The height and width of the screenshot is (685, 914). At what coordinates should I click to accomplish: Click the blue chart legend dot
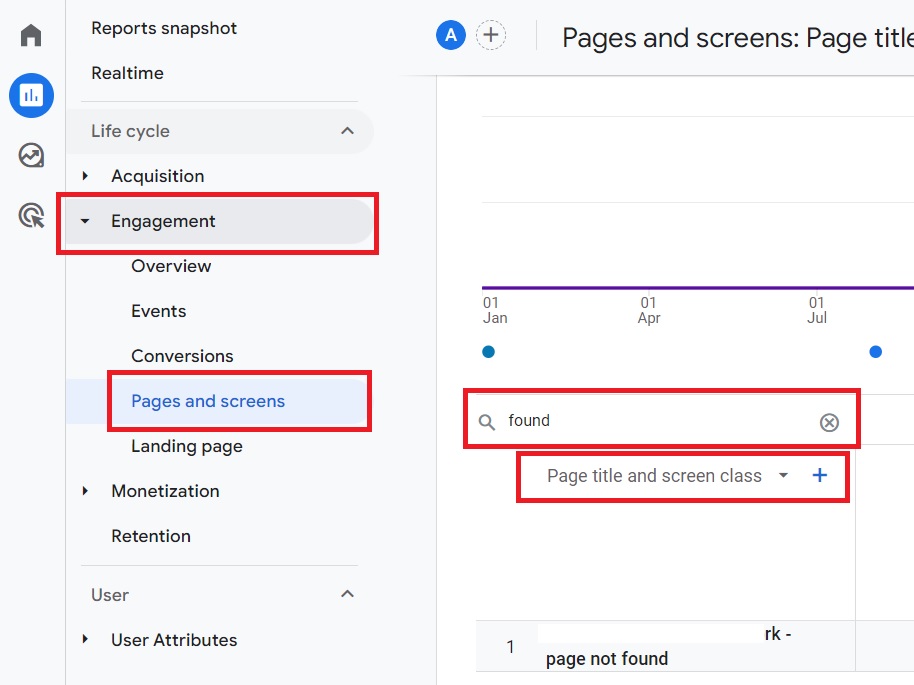click(x=875, y=352)
